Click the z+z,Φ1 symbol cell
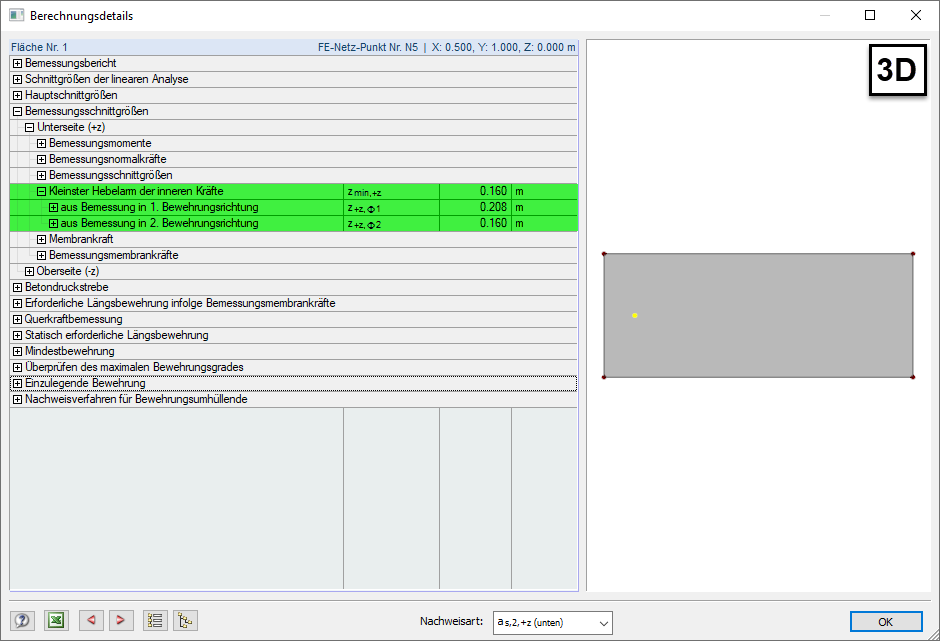Viewport: 940px width, 641px height. 391,207
